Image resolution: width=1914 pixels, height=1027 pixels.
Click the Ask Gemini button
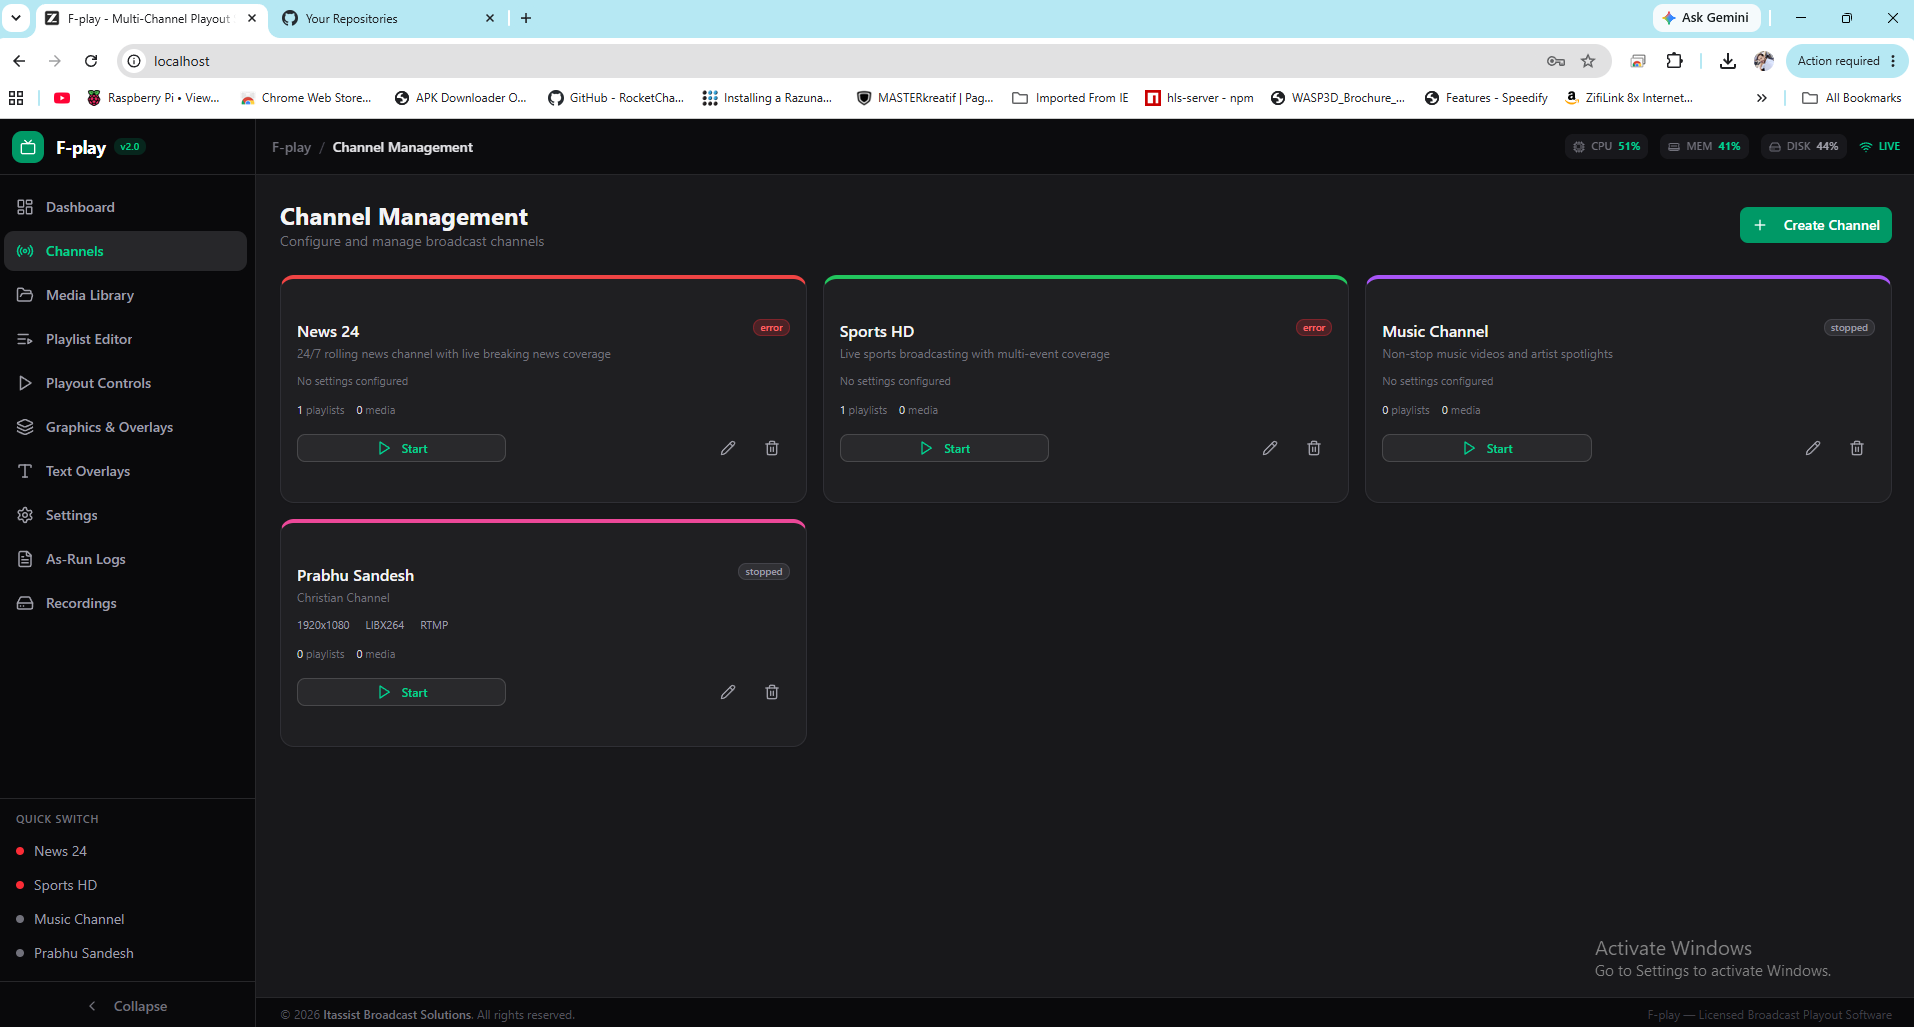point(1706,18)
